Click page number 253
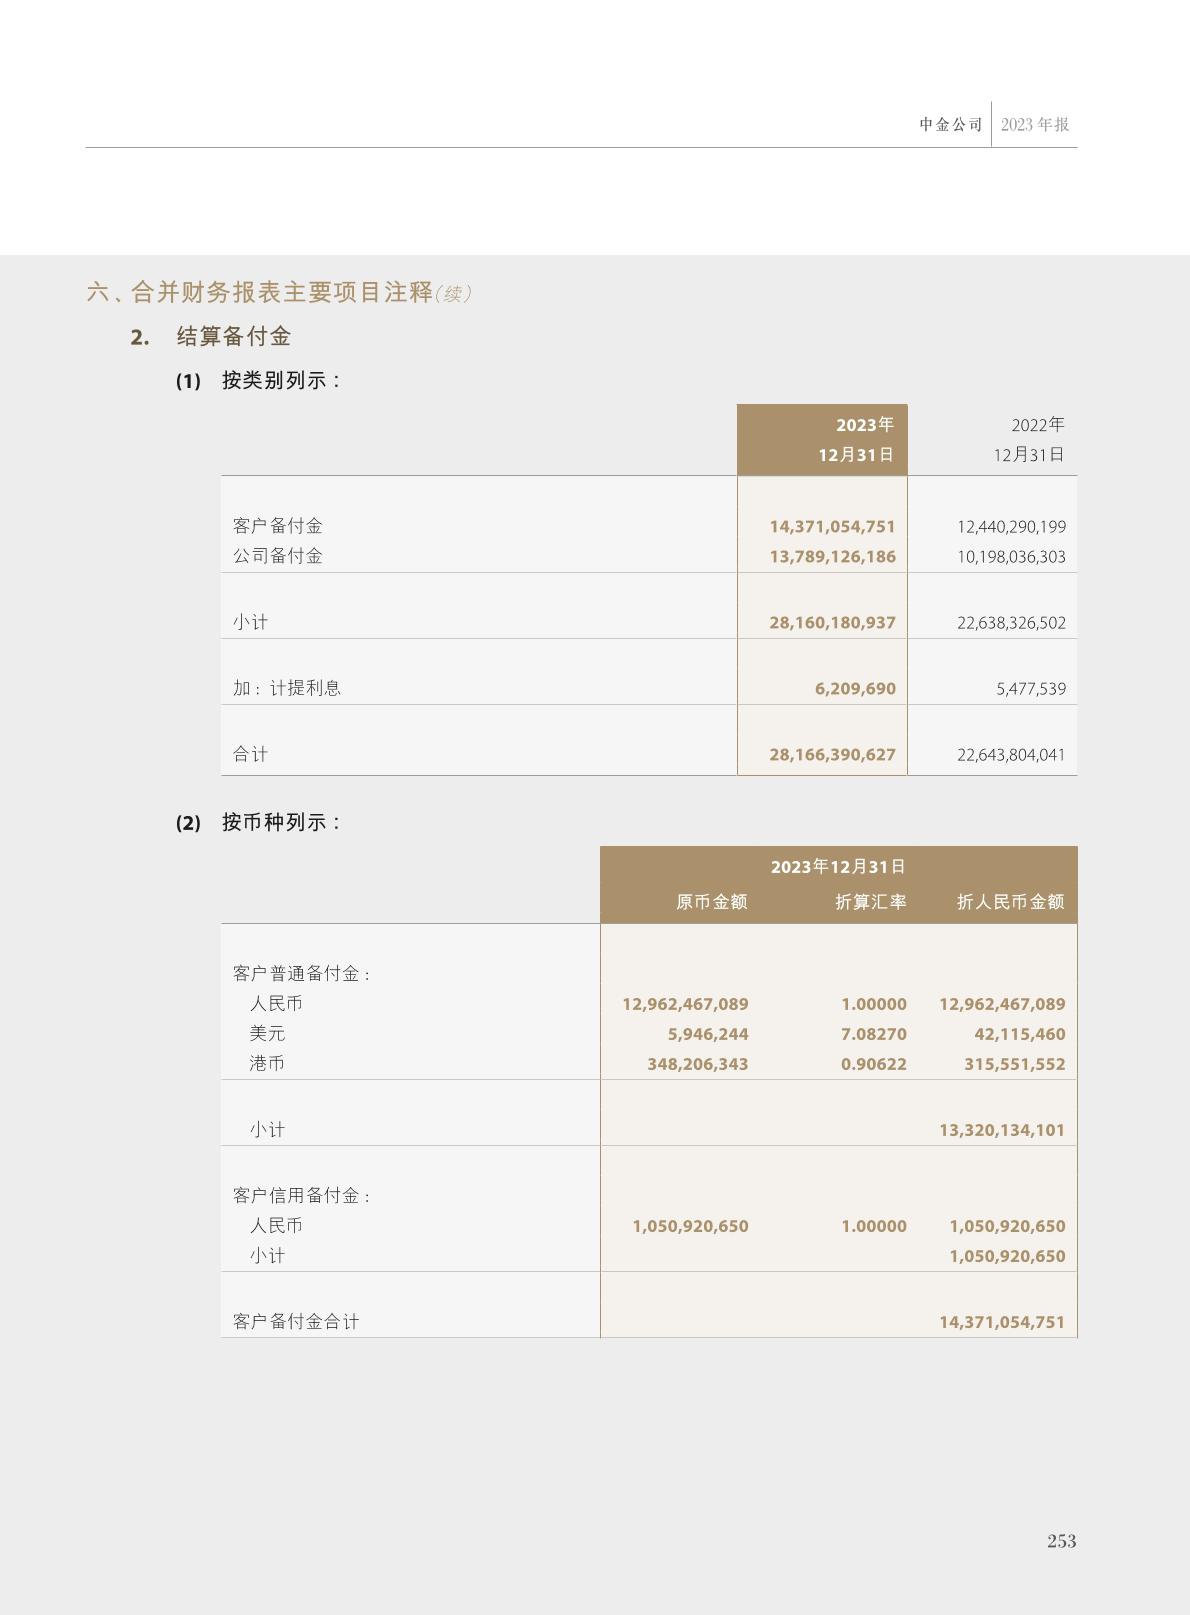The width and height of the screenshot is (1190, 1615). pos(1061,1541)
